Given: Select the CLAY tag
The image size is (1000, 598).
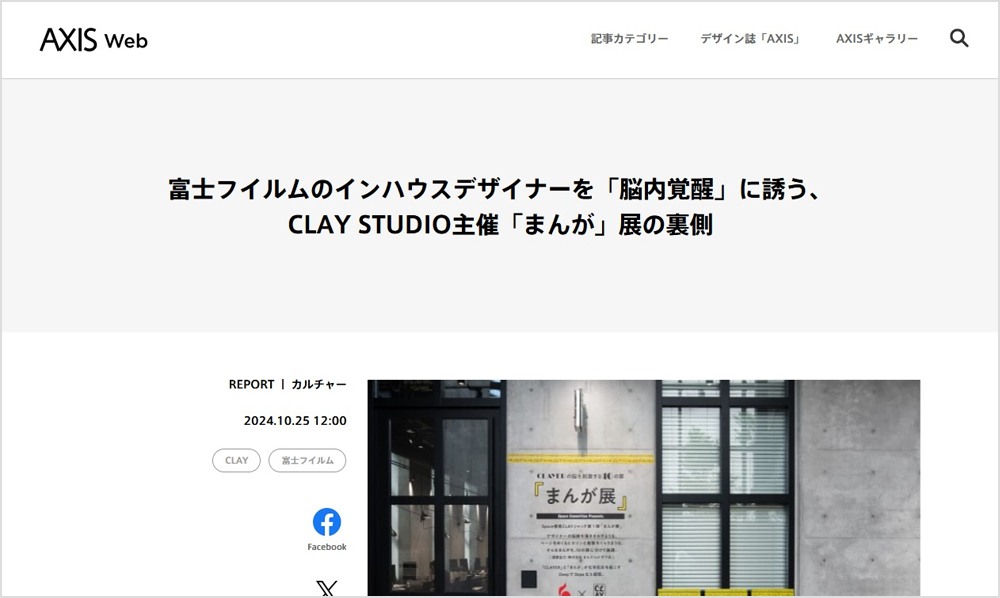Looking at the screenshot, I should pyautogui.click(x=236, y=460).
